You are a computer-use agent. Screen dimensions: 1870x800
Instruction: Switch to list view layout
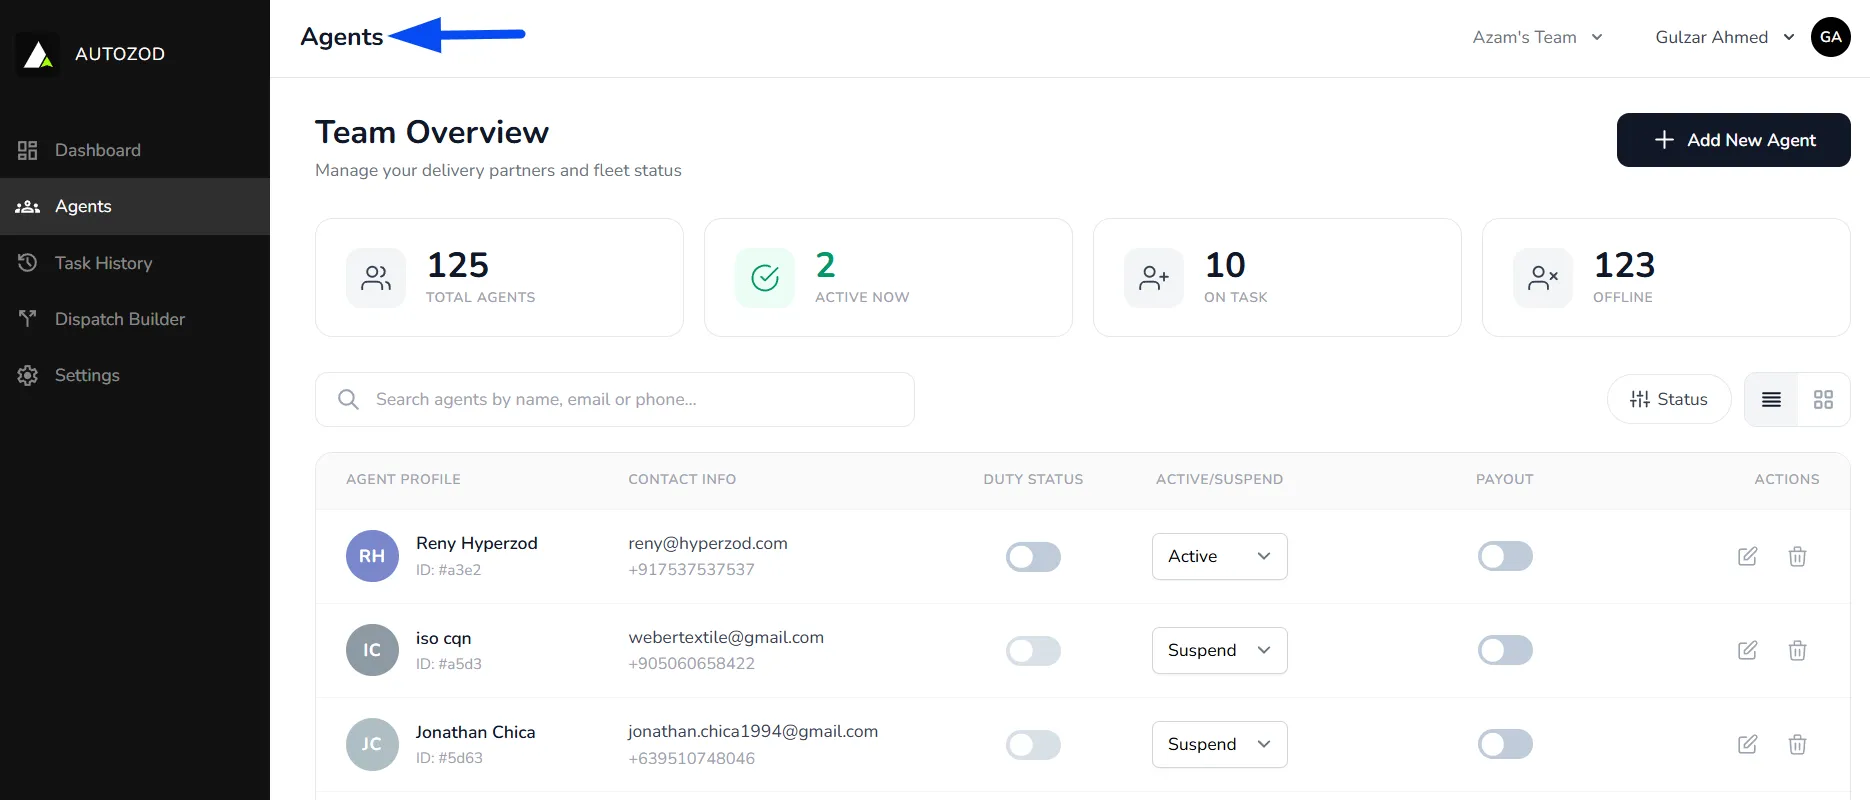[1771, 400]
